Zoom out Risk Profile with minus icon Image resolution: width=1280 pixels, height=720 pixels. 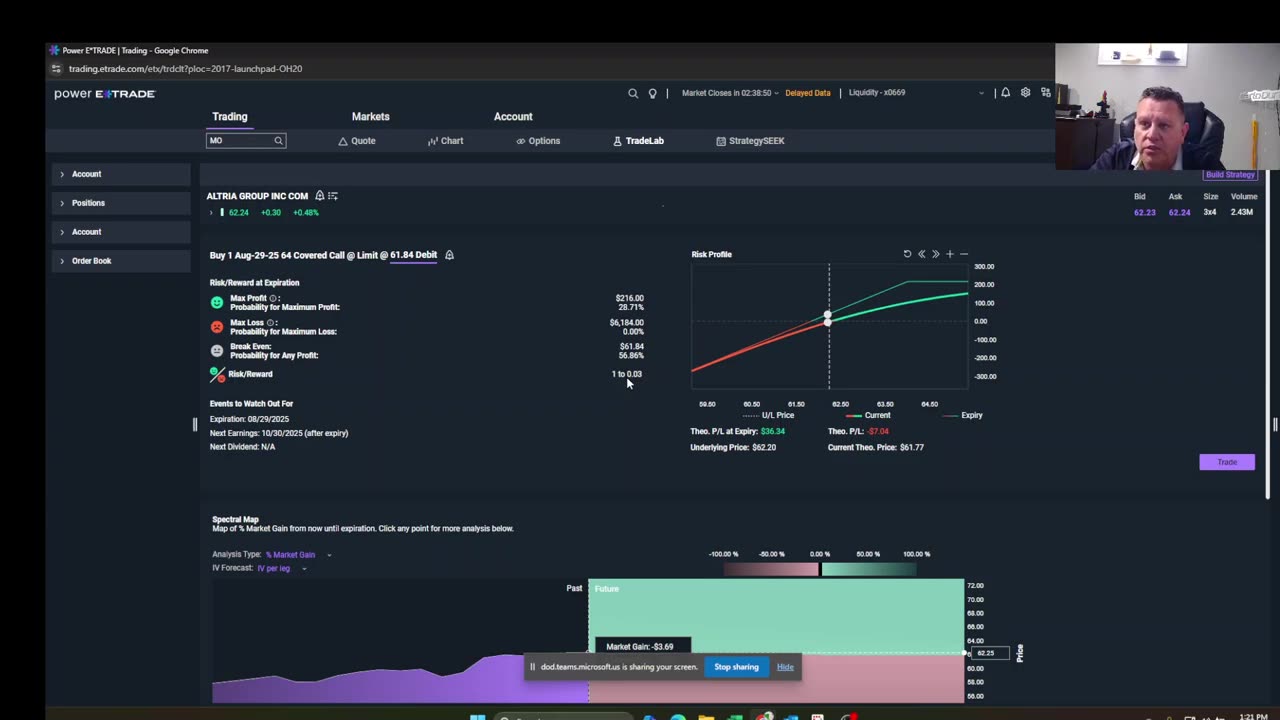coord(964,254)
